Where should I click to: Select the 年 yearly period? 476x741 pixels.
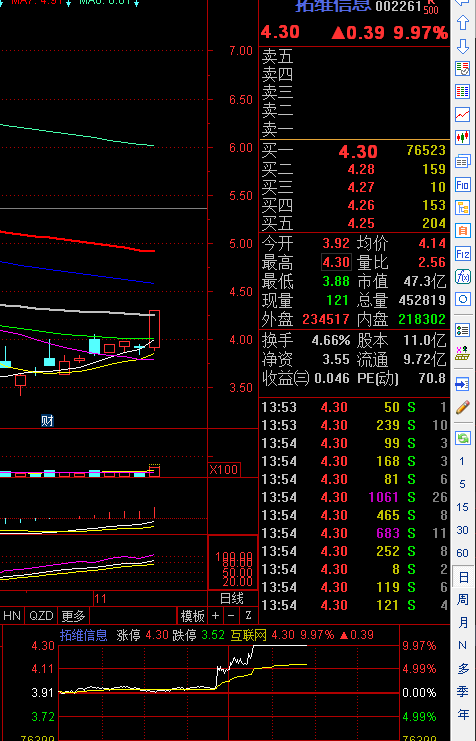(463, 715)
